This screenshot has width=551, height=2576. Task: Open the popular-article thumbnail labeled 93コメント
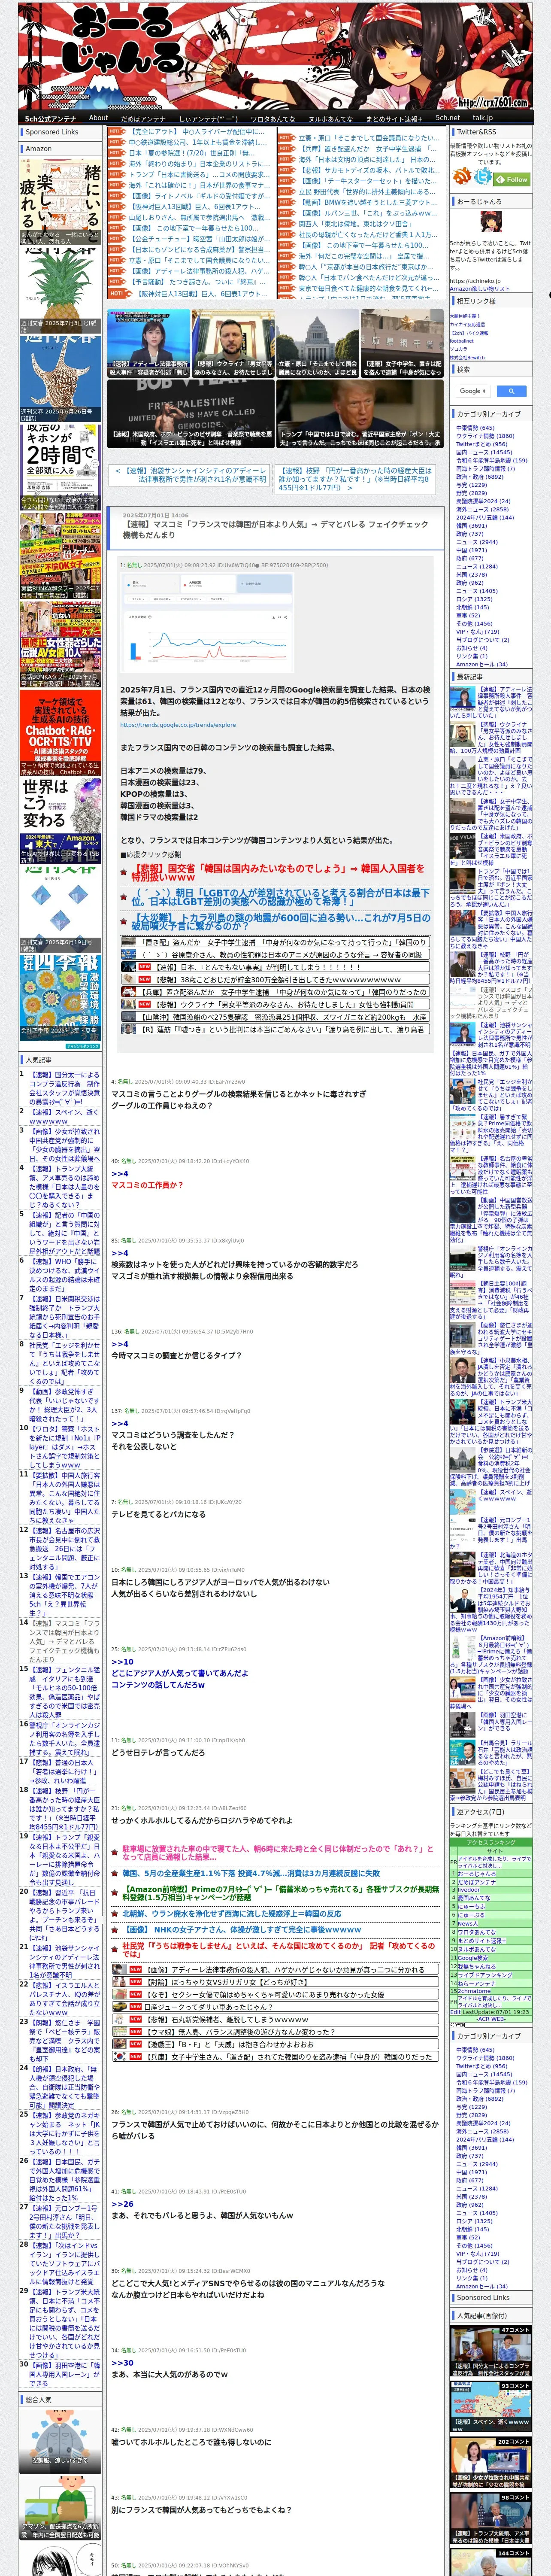(x=490, y=2405)
